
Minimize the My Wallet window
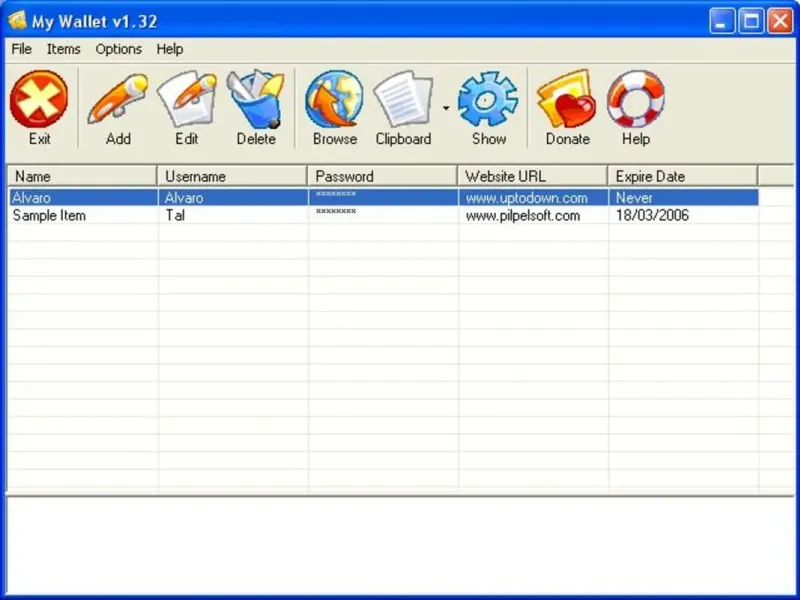point(722,21)
